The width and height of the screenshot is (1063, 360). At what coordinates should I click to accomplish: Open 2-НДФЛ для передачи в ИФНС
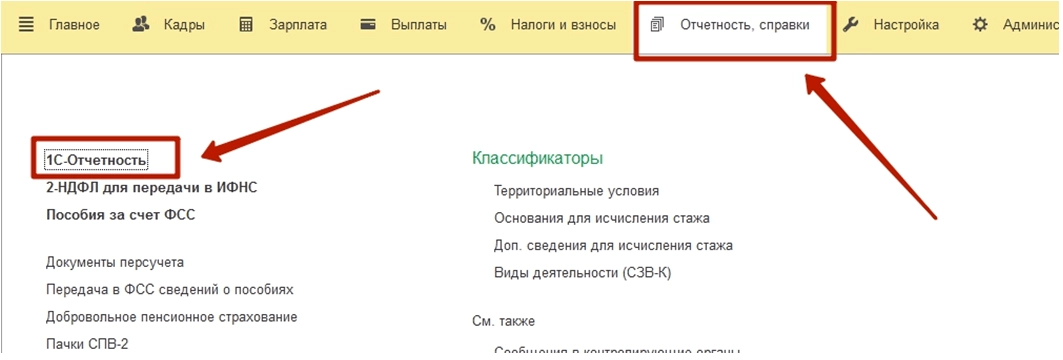152,188
